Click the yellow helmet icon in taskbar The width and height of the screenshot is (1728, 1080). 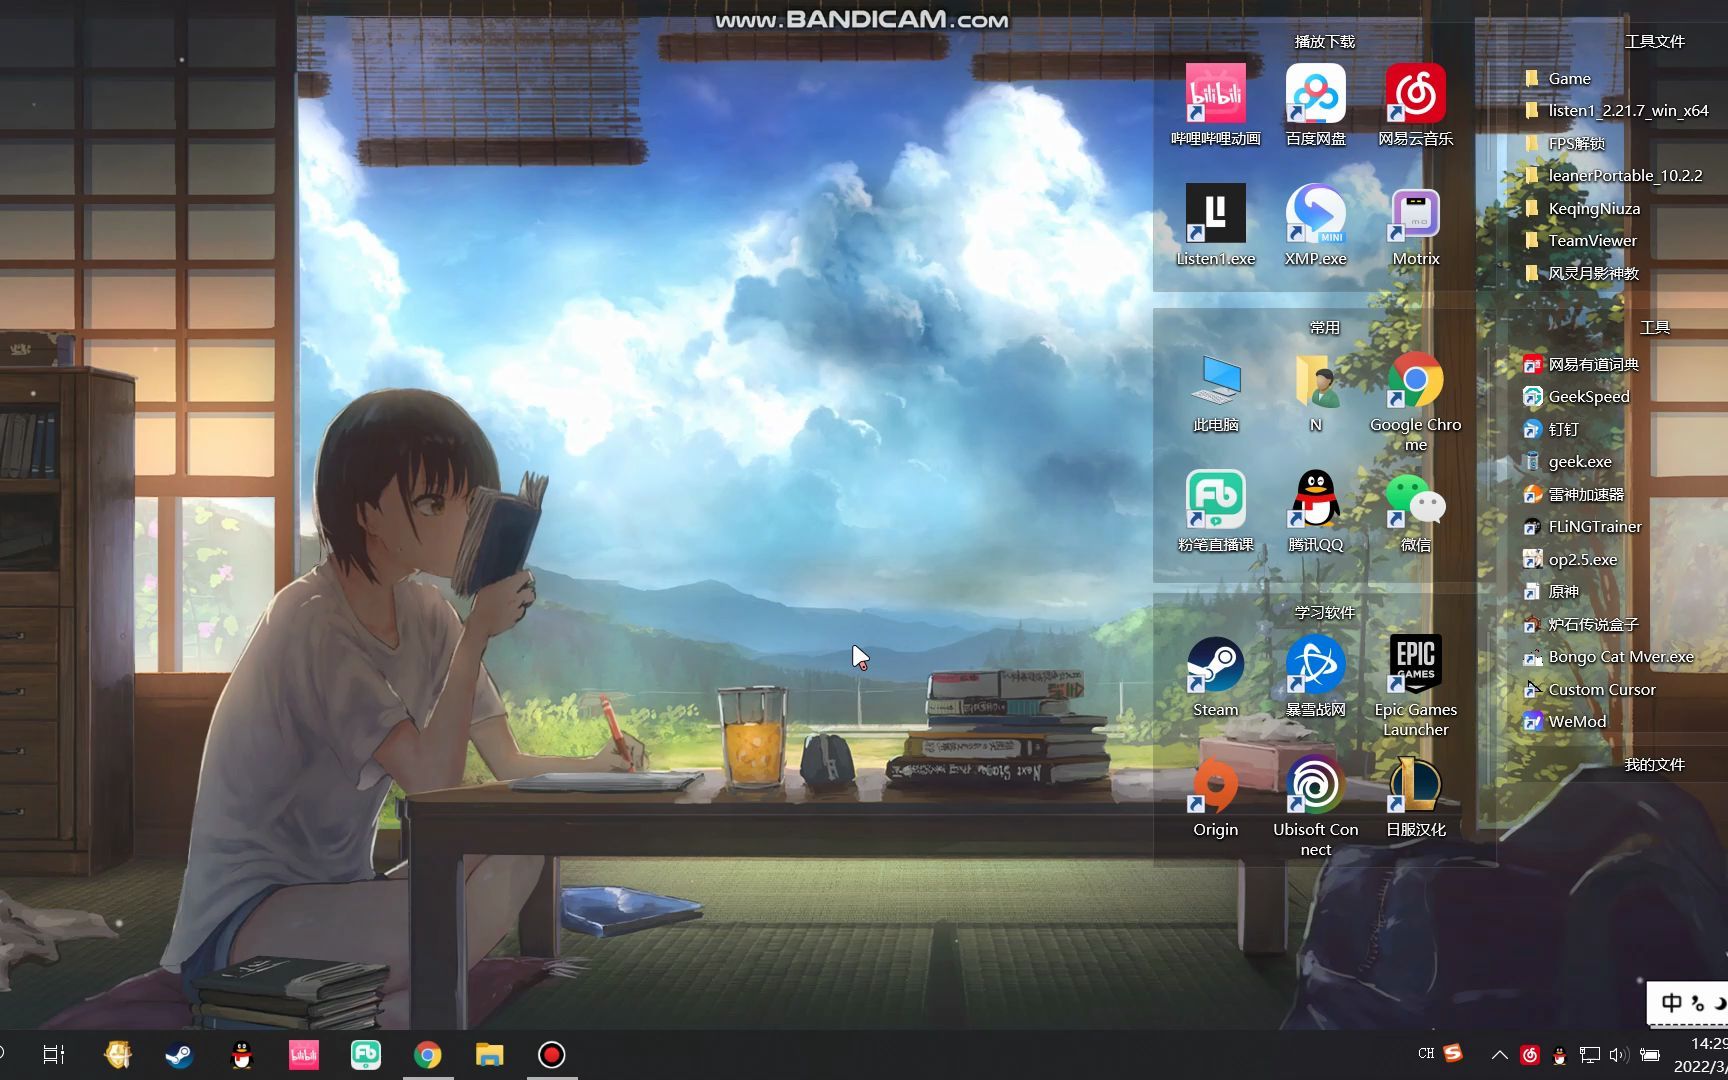117,1054
